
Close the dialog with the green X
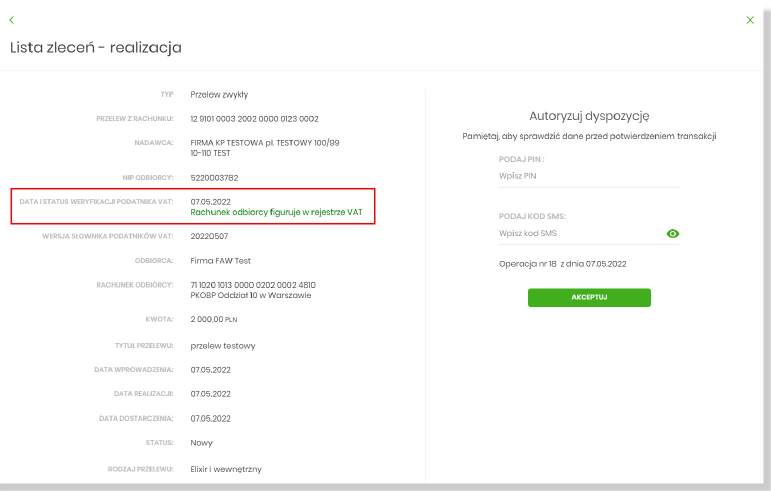[750, 20]
